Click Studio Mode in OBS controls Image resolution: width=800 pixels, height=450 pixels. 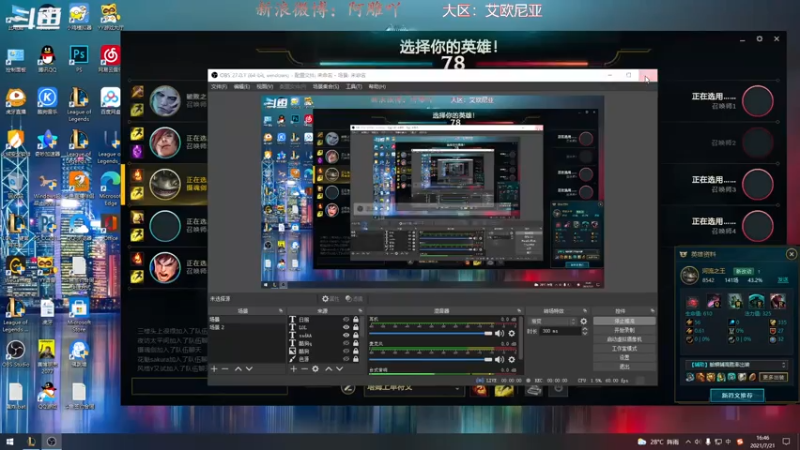pos(624,348)
